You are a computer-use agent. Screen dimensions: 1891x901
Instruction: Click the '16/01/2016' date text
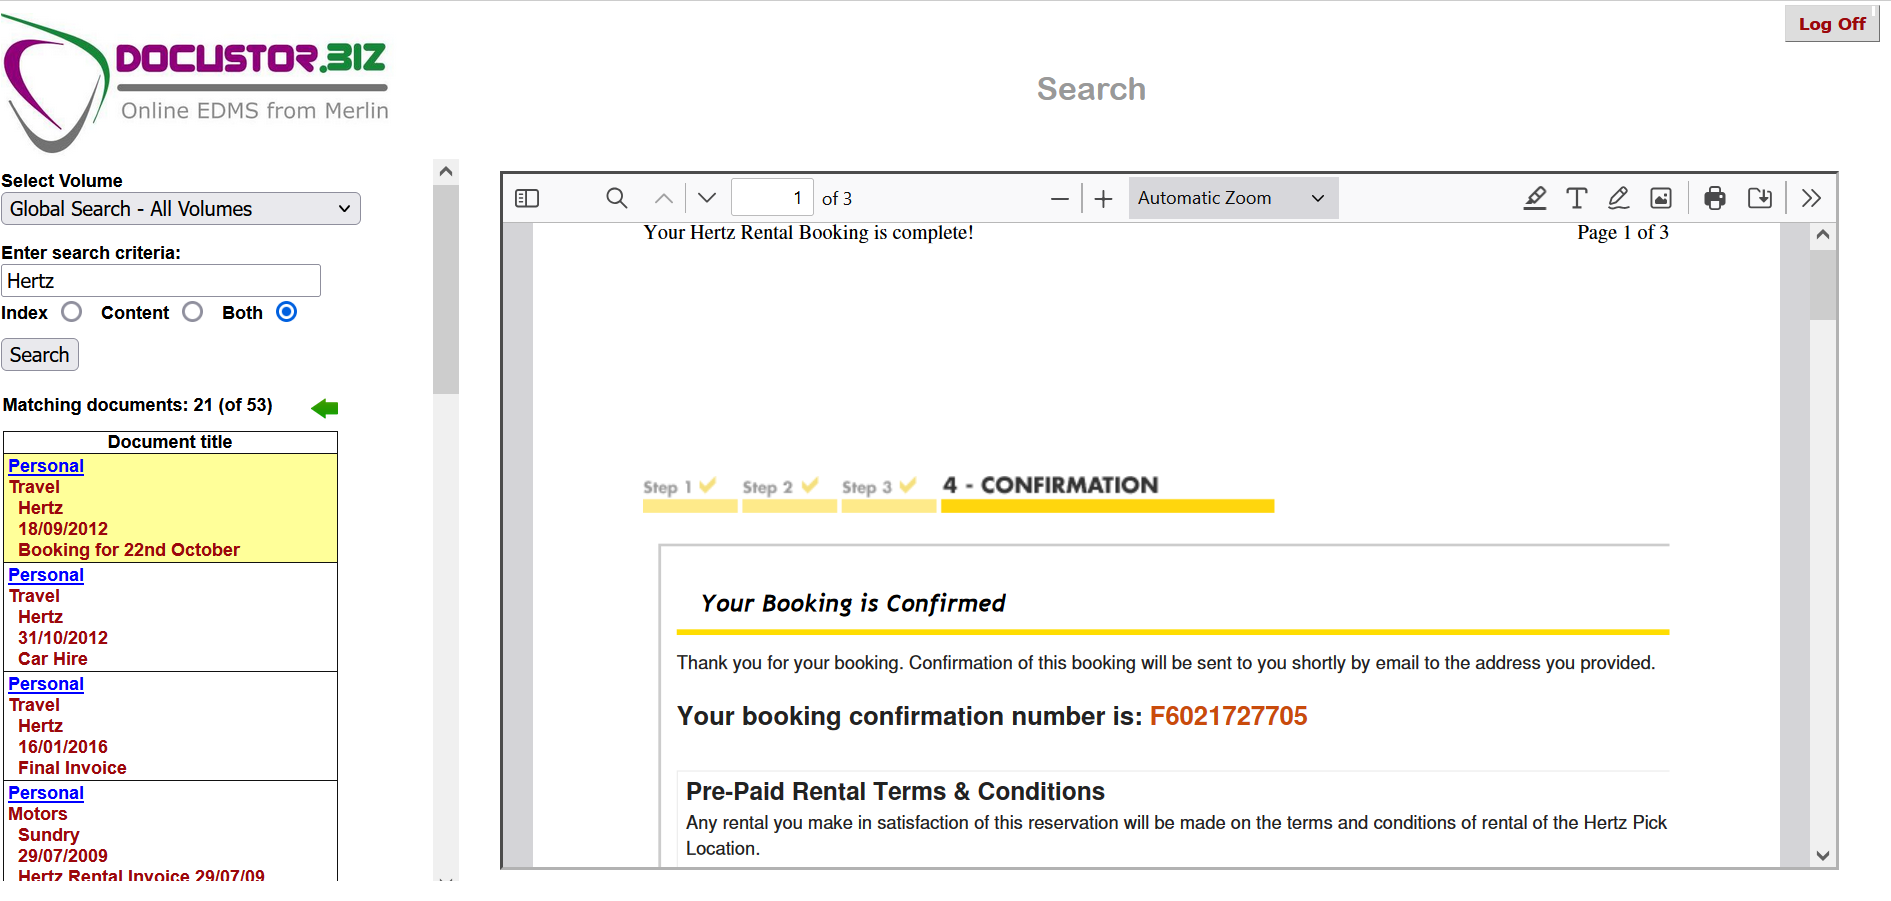coord(63,747)
